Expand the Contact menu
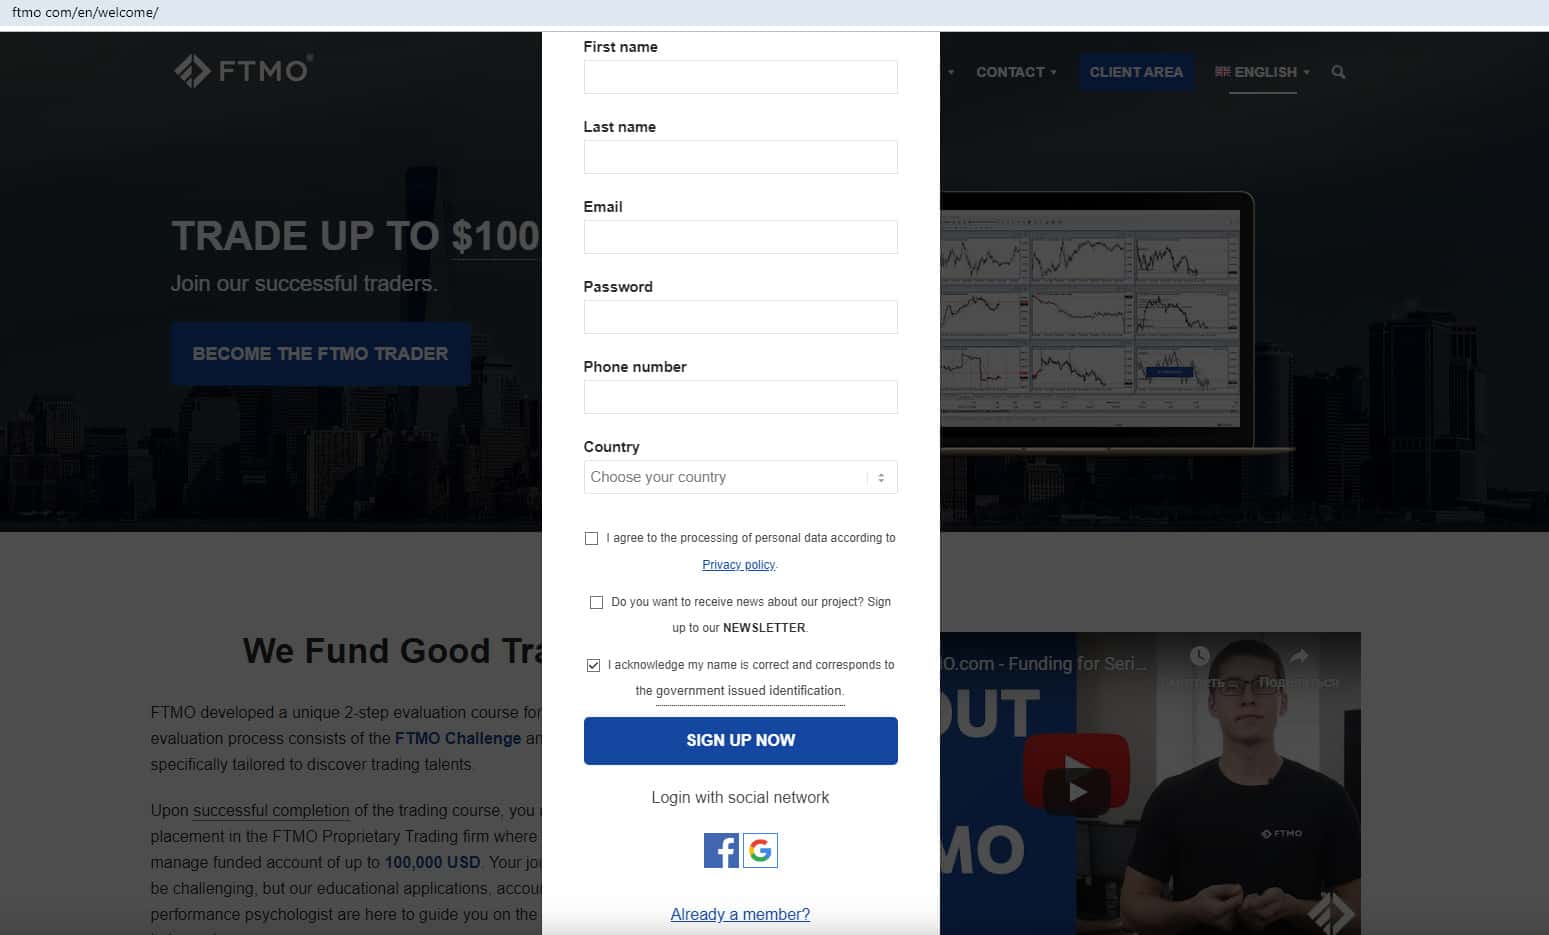This screenshot has width=1549, height=935. pyautogui.click(x=1016, y=72)
